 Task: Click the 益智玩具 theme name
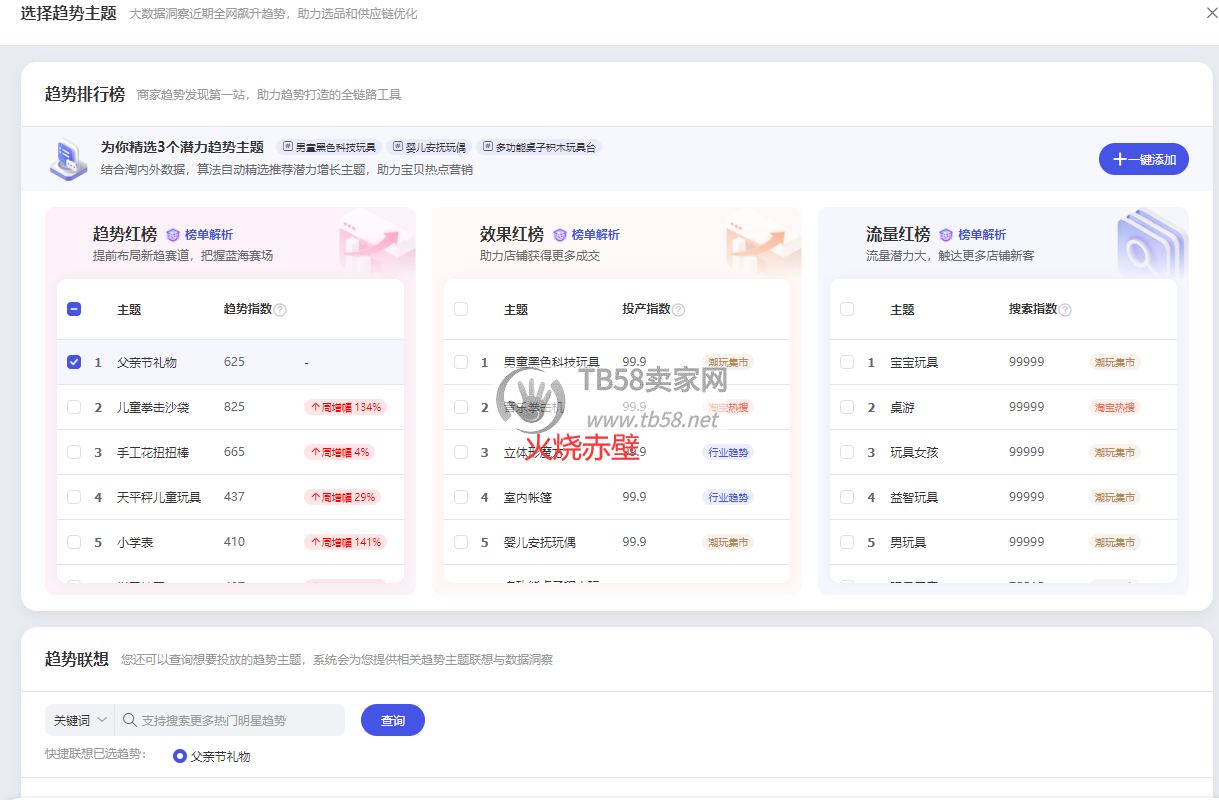pos(914,498)
